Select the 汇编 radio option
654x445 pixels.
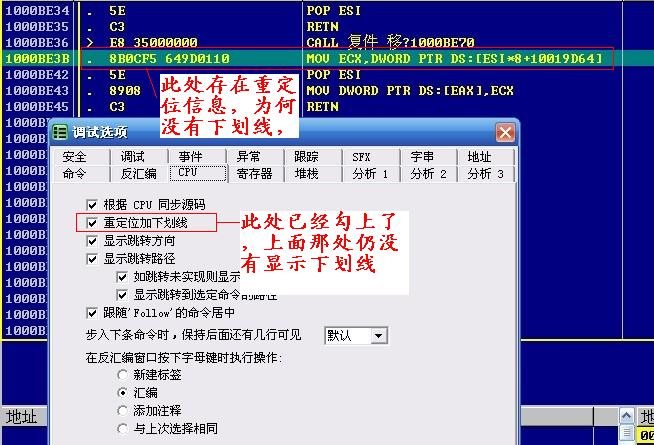point(122,392)
